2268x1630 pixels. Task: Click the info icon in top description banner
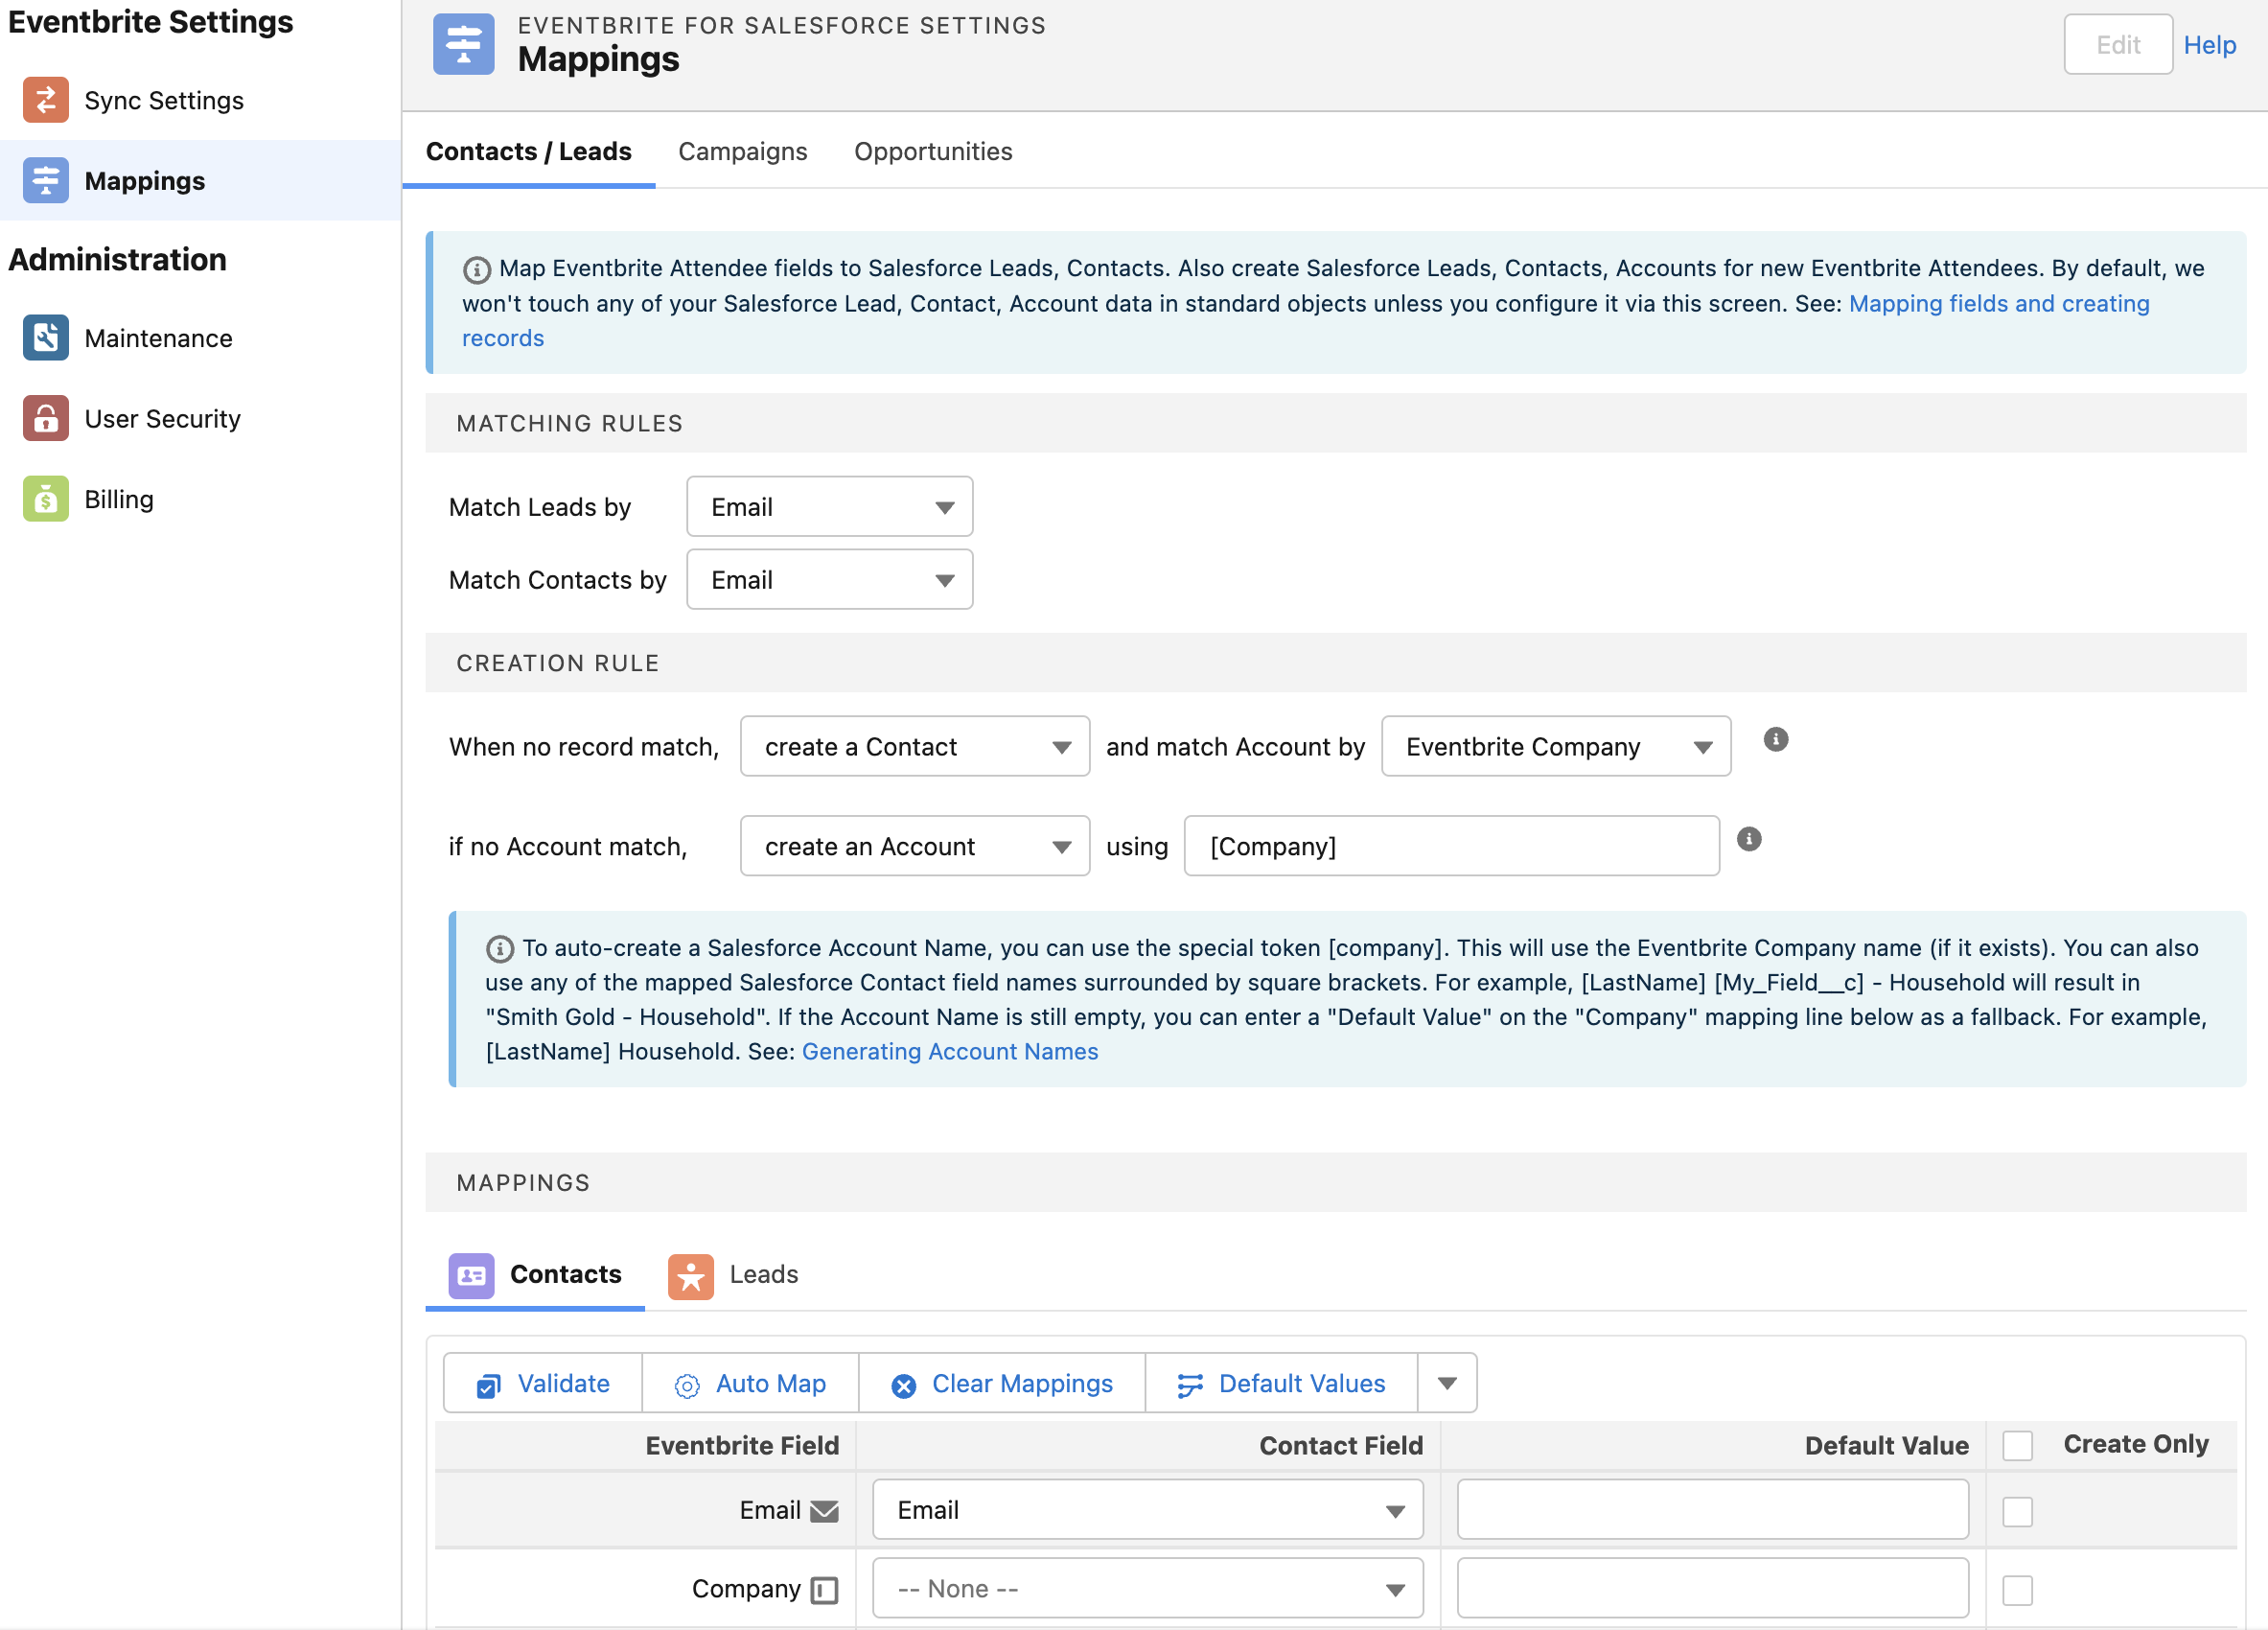coord(476,269)
